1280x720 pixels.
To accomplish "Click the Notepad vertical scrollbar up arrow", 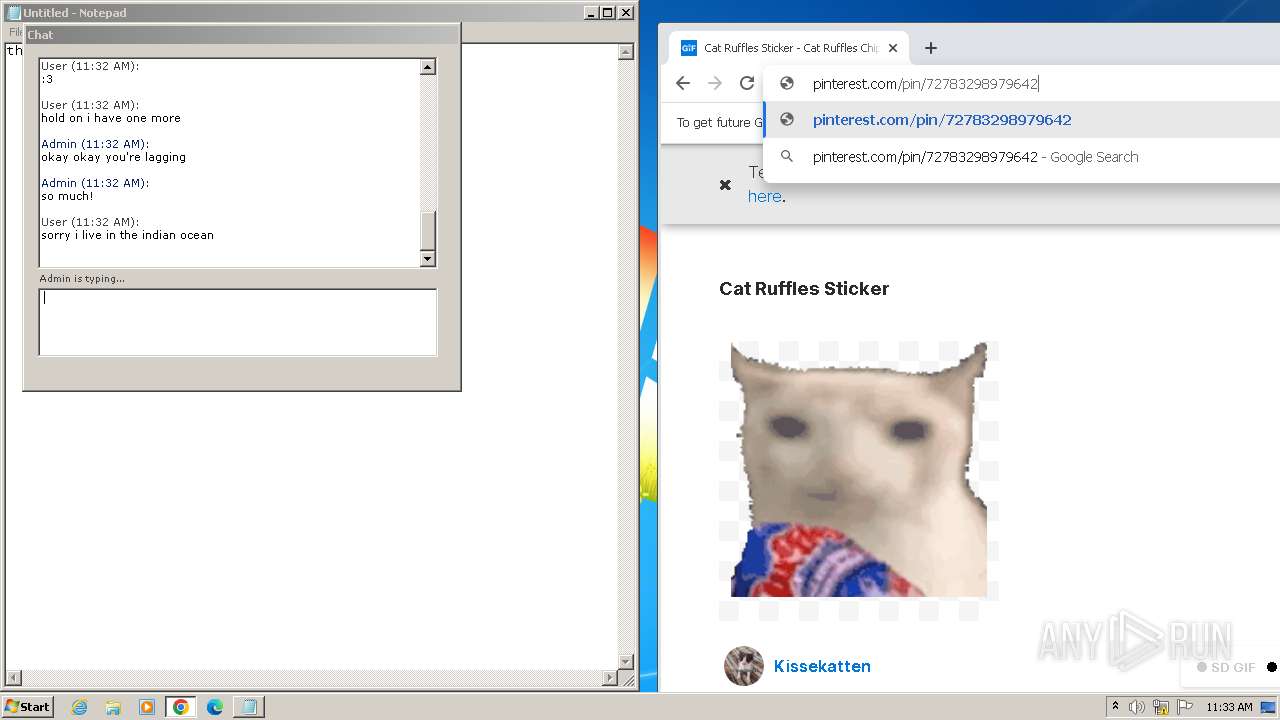I will click(x=627, y=52).
